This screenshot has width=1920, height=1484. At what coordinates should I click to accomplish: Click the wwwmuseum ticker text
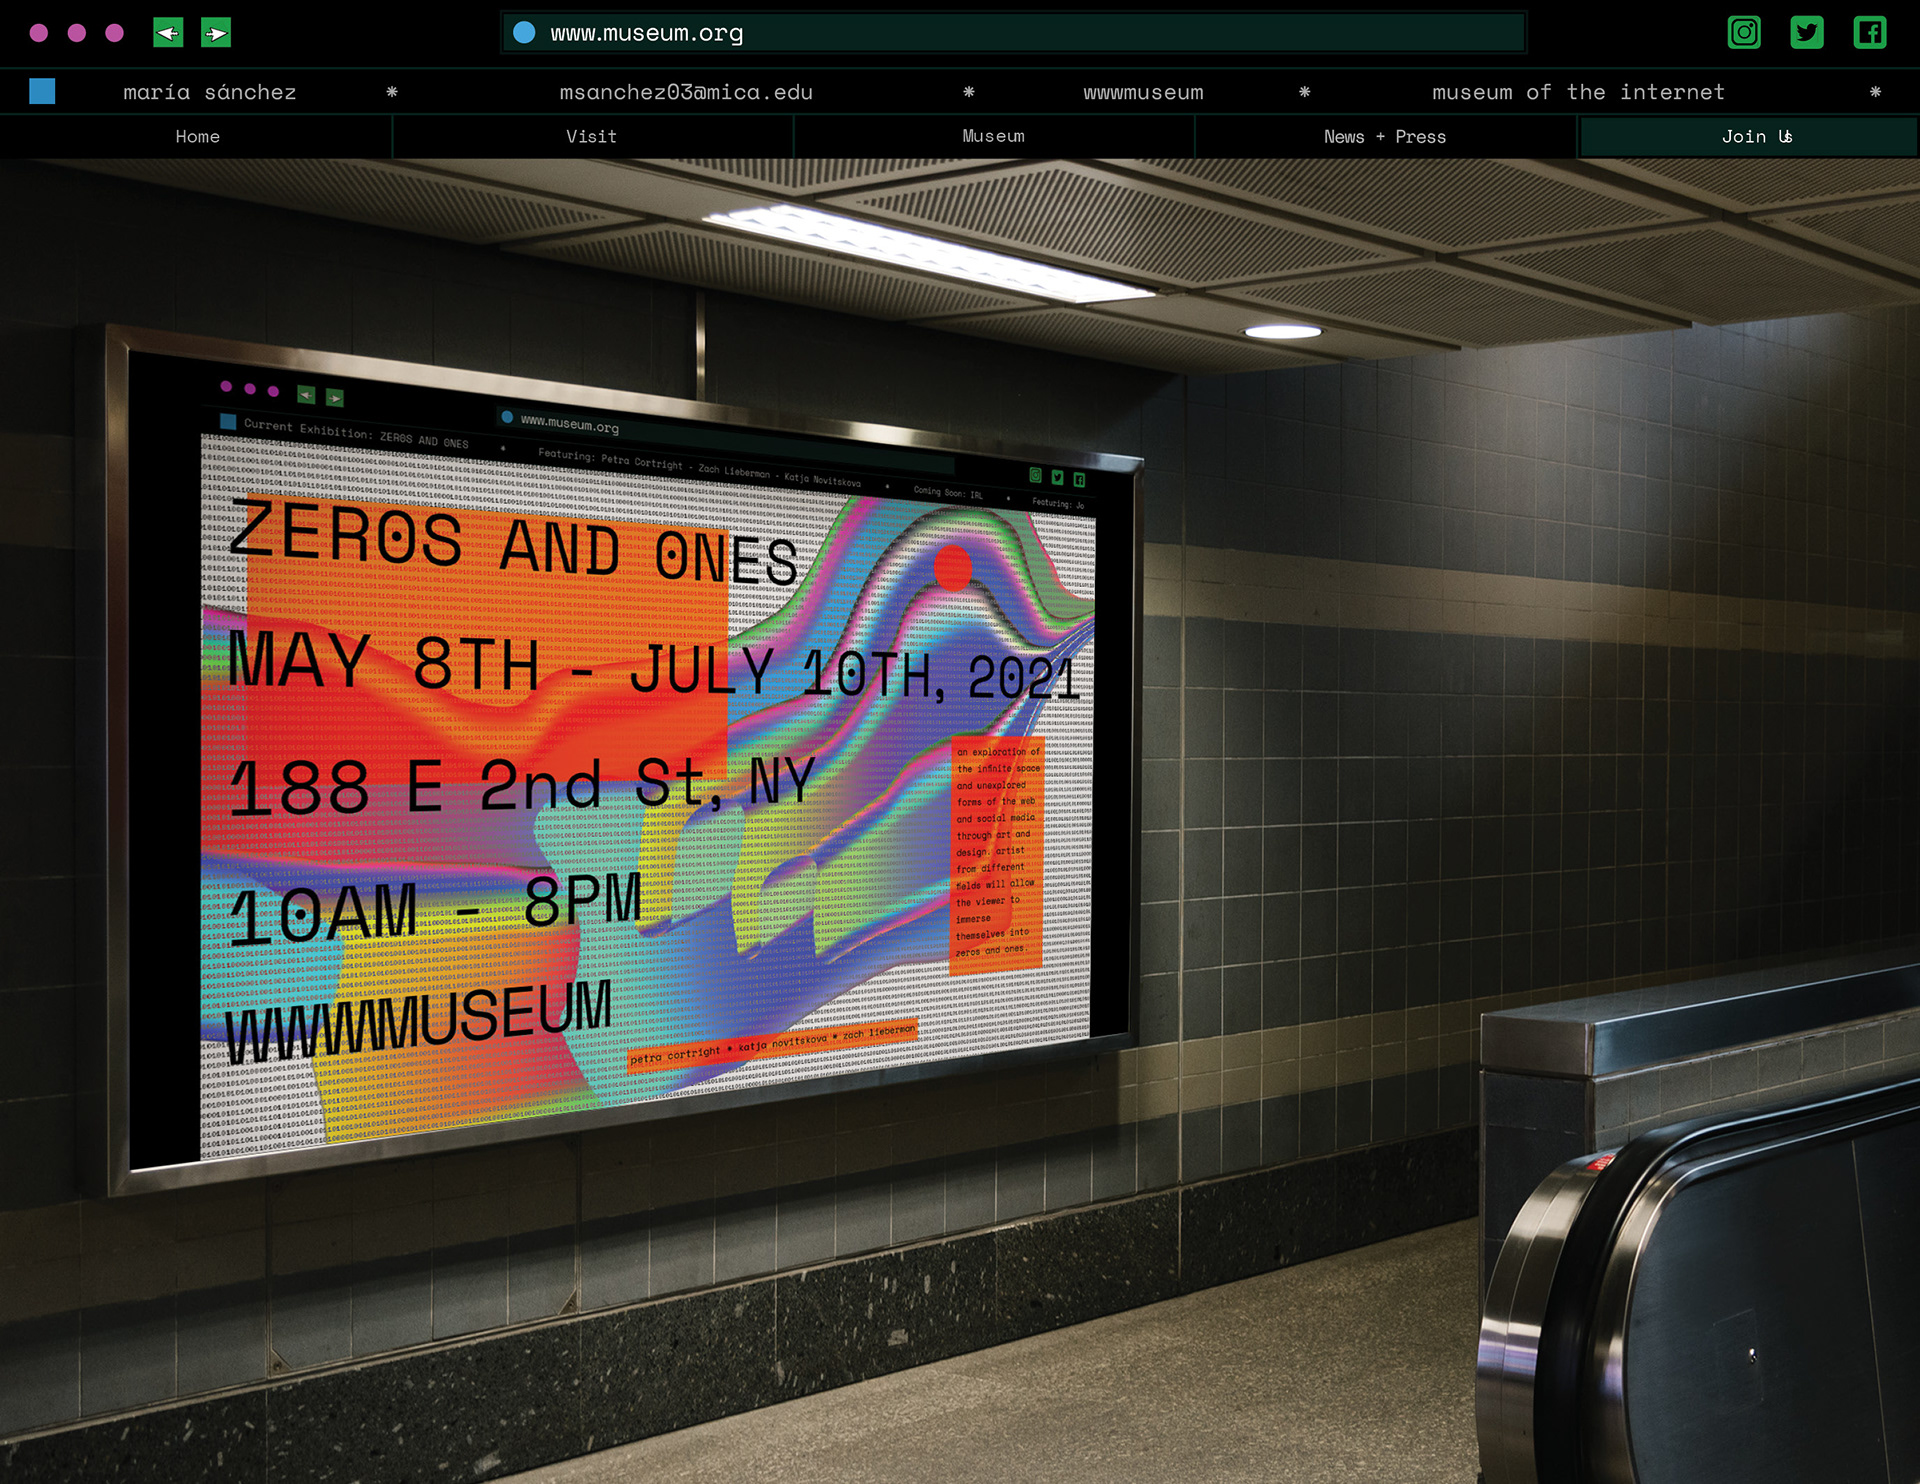tap(1143, 92)
